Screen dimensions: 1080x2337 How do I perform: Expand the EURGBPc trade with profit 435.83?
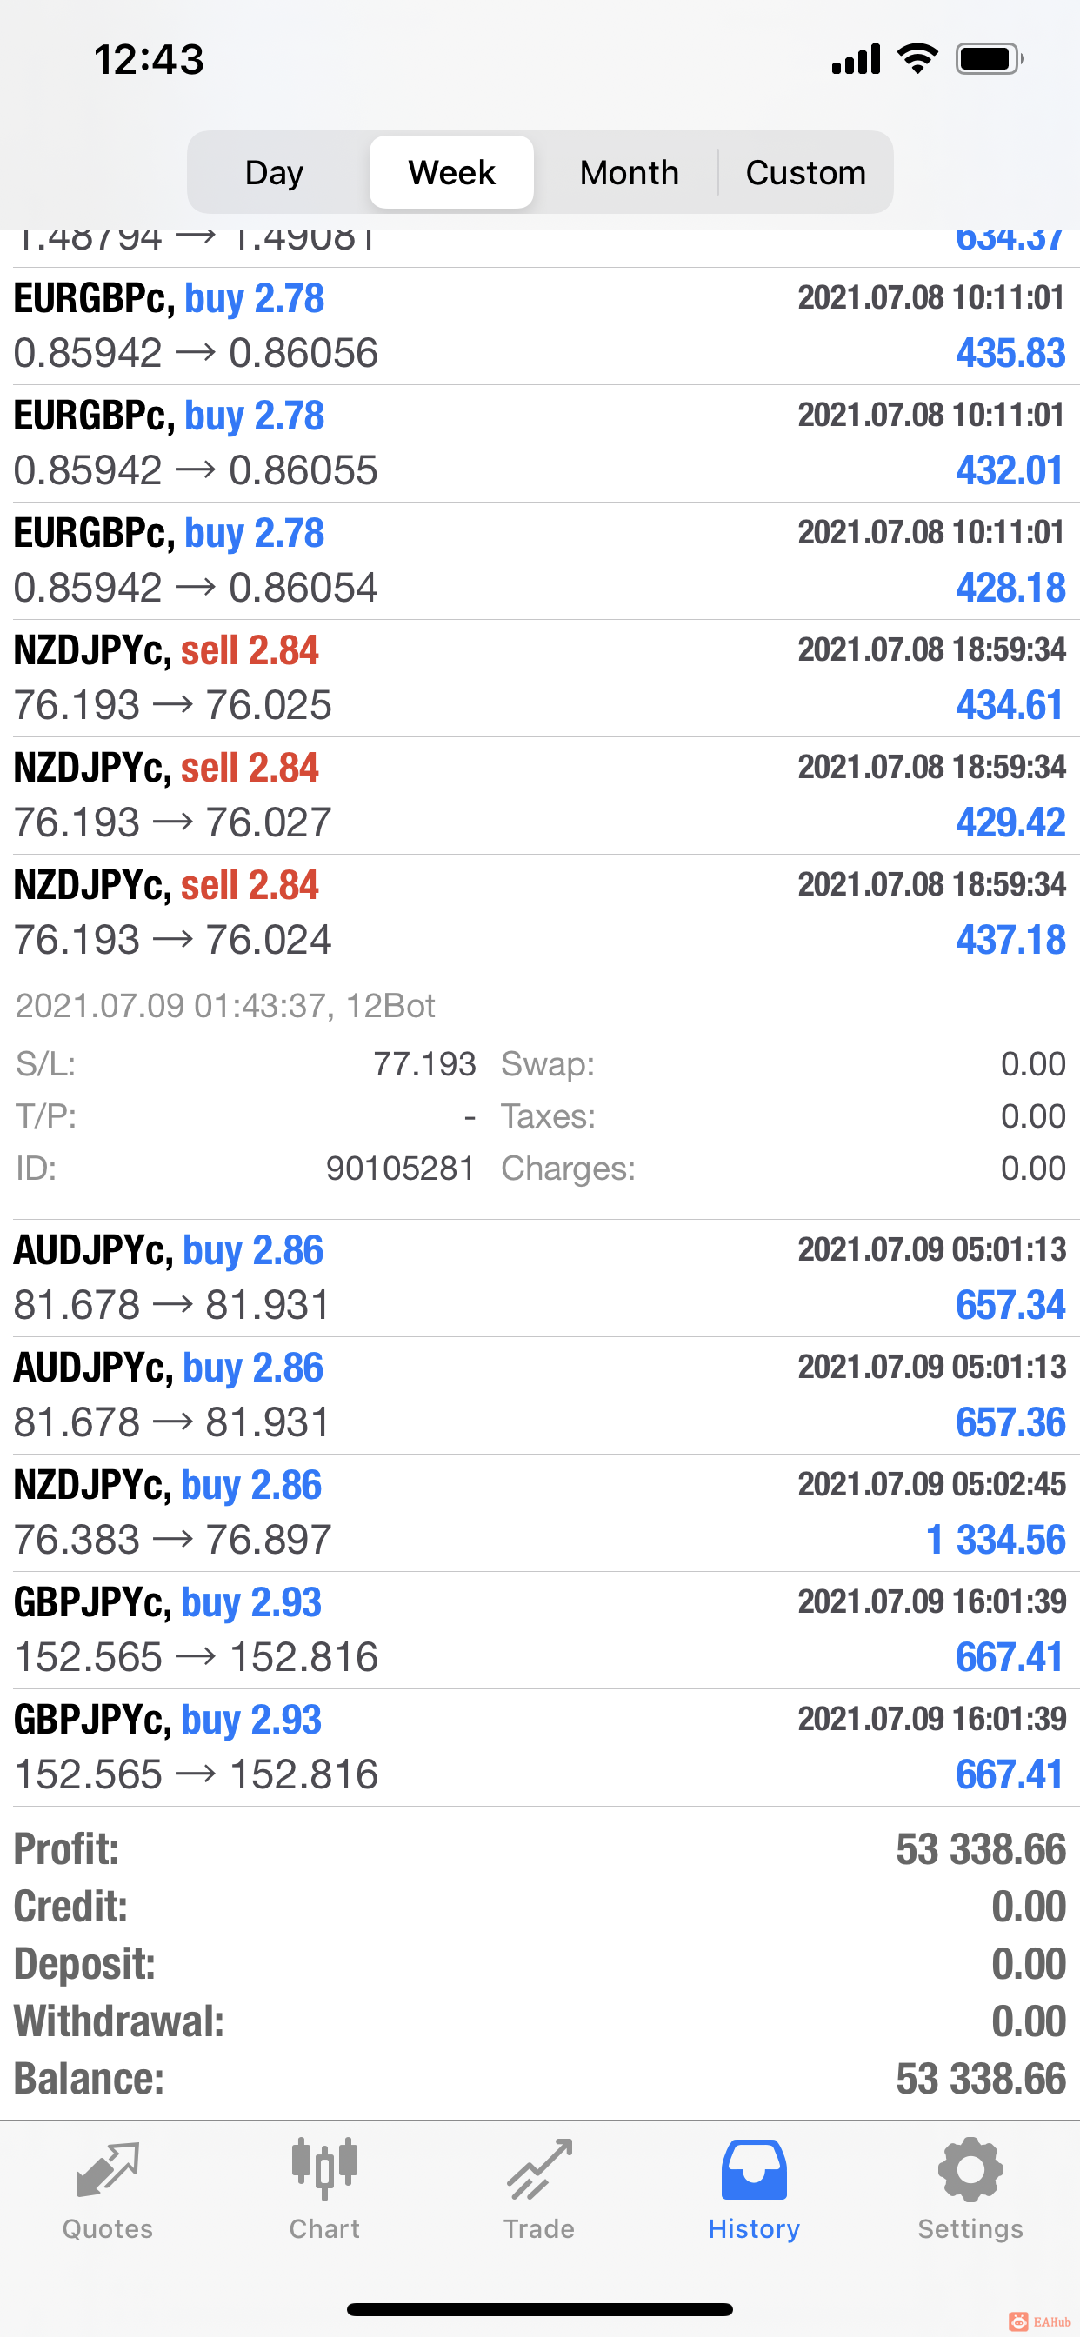coord(540,326)
